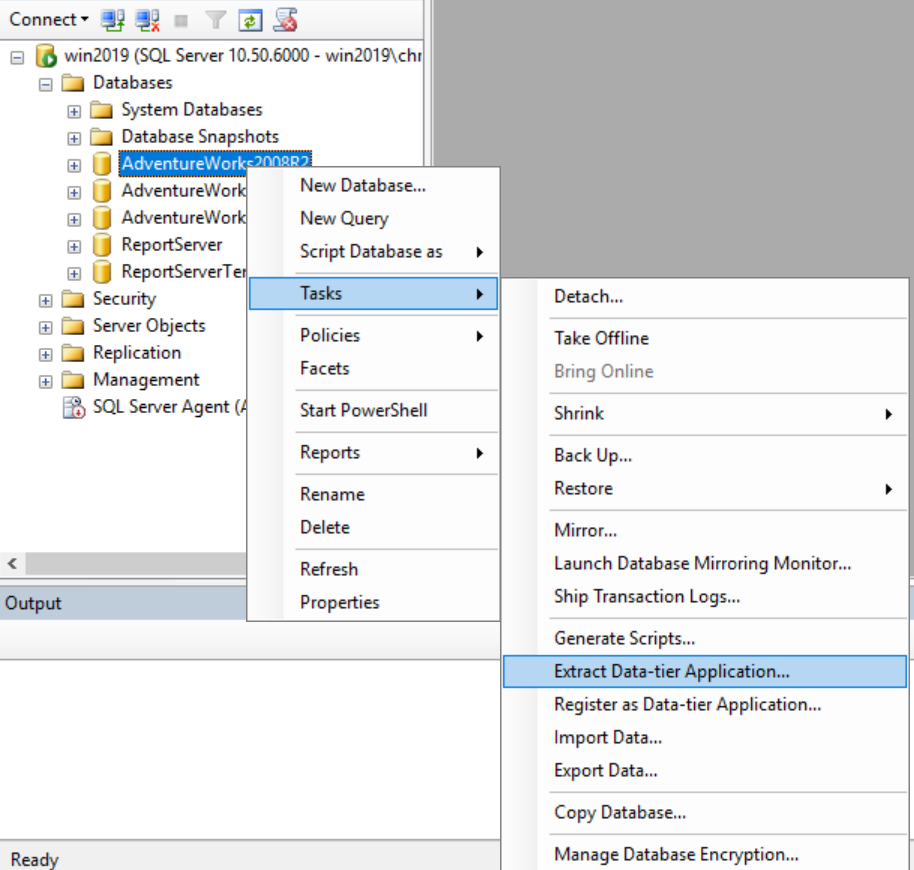This screenshot has height=870, width=914.
Task: Expand the System Databases folder
Action: 72,110
